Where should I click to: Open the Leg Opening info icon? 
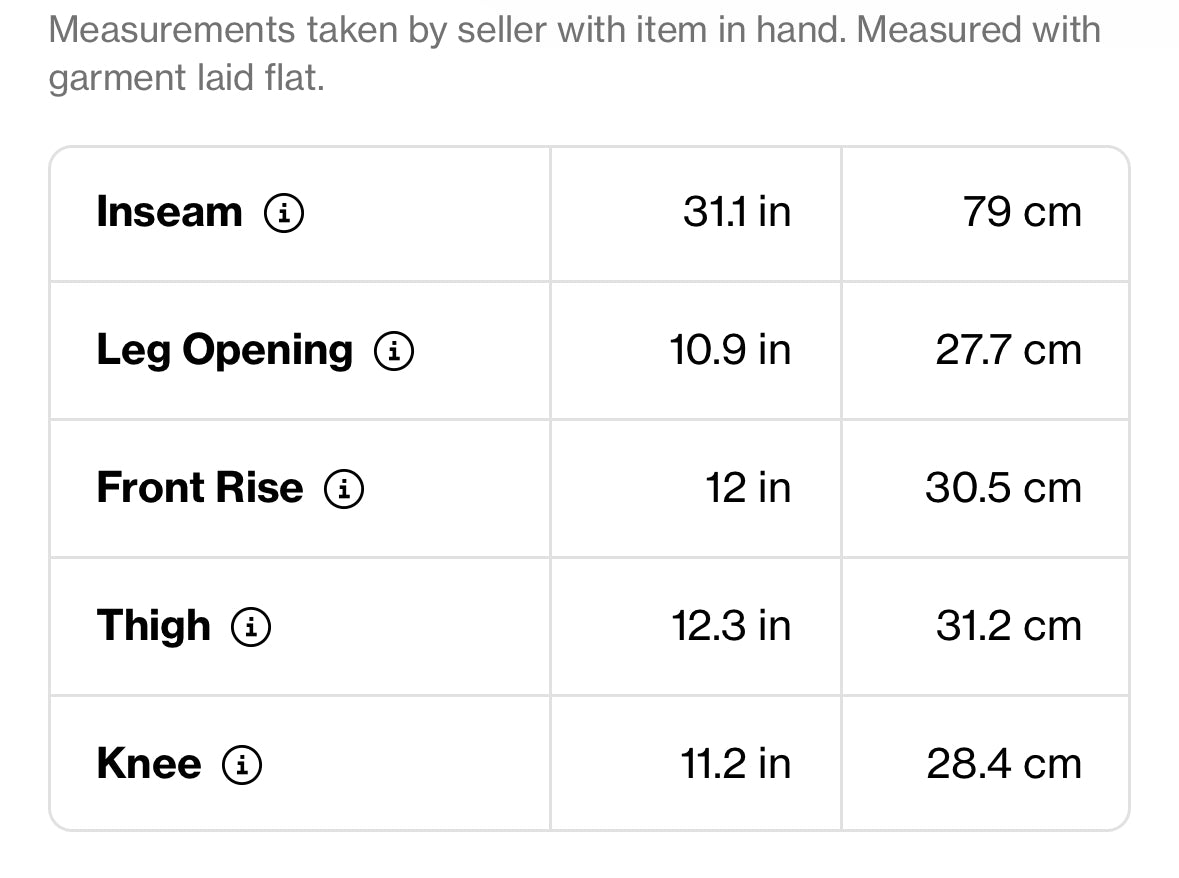[393, 351]
